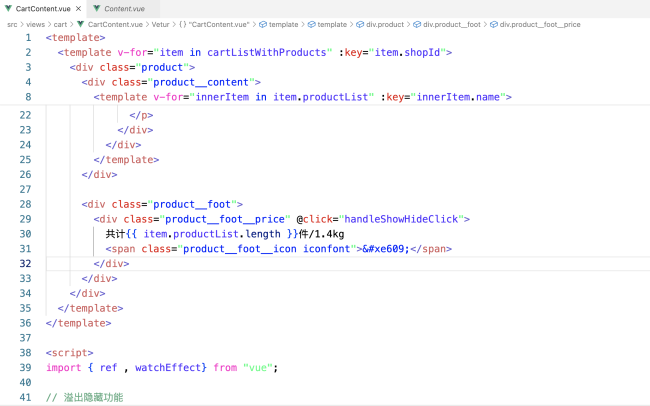The image size is (650, 406).
Task: Switch to the Content.vue tab
Action: (124, 9)
